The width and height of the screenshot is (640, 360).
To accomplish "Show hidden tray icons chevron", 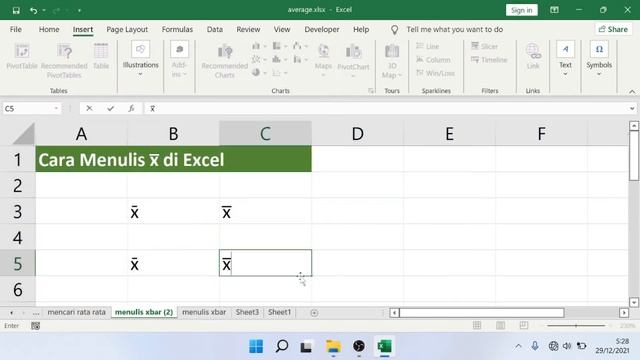I will [x=518, y=346].
